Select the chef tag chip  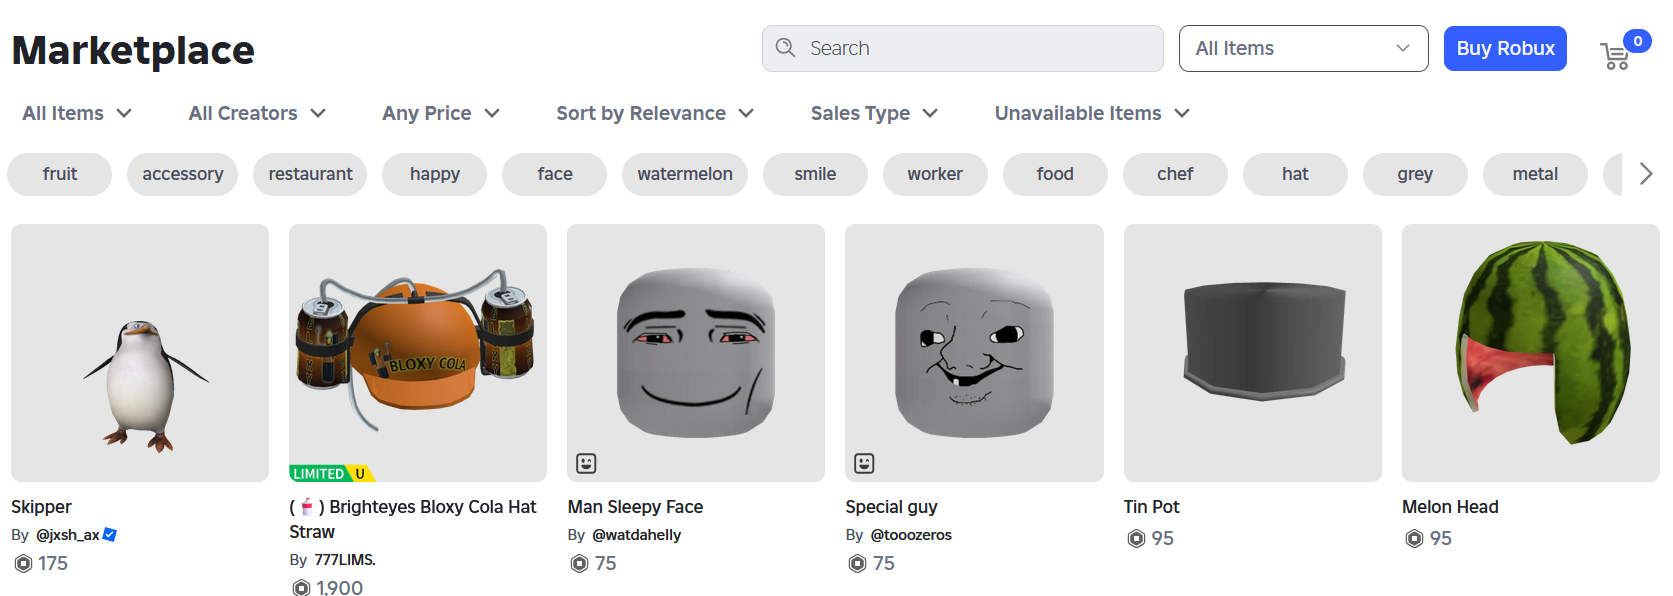pos(1175,174)
